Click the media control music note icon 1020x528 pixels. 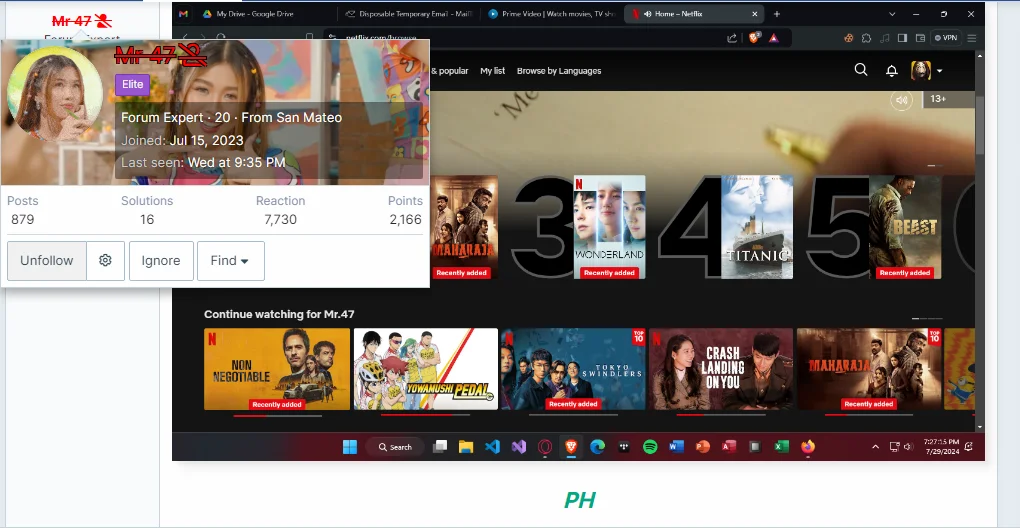884,38
